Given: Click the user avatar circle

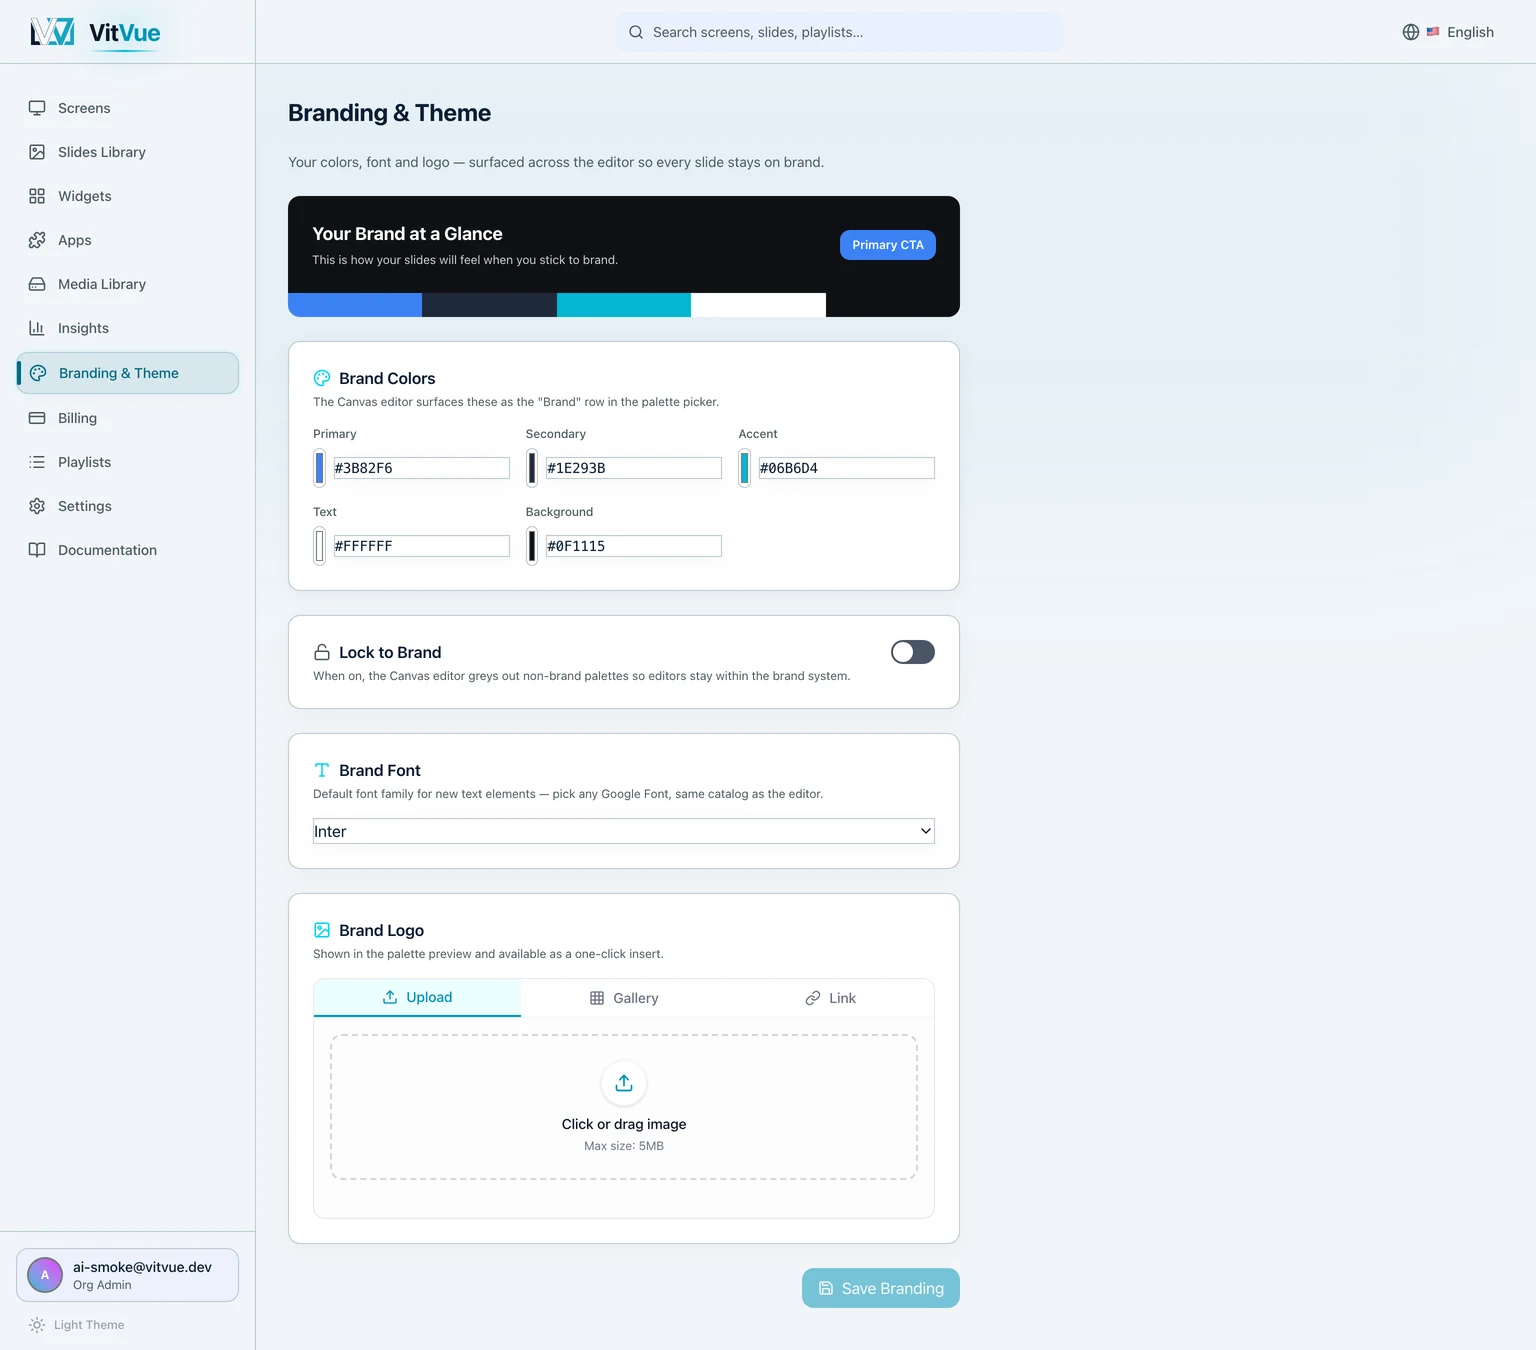Looking at the screenshot, I should (45, 1275).
